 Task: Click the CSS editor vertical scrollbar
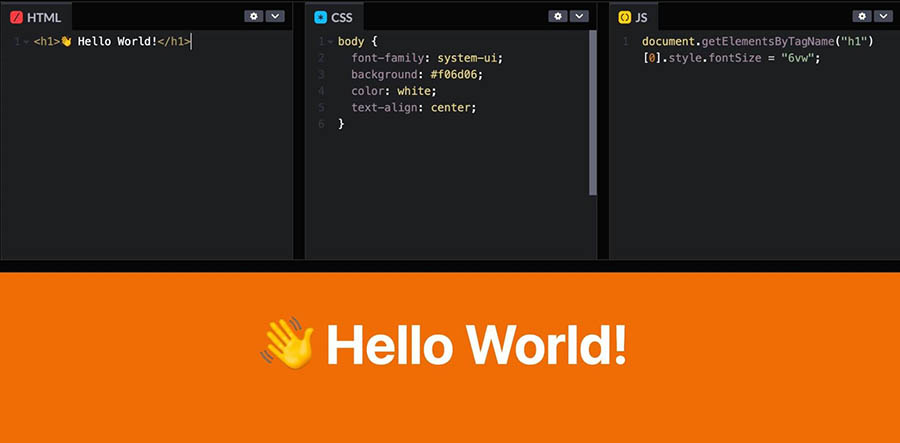593,110
